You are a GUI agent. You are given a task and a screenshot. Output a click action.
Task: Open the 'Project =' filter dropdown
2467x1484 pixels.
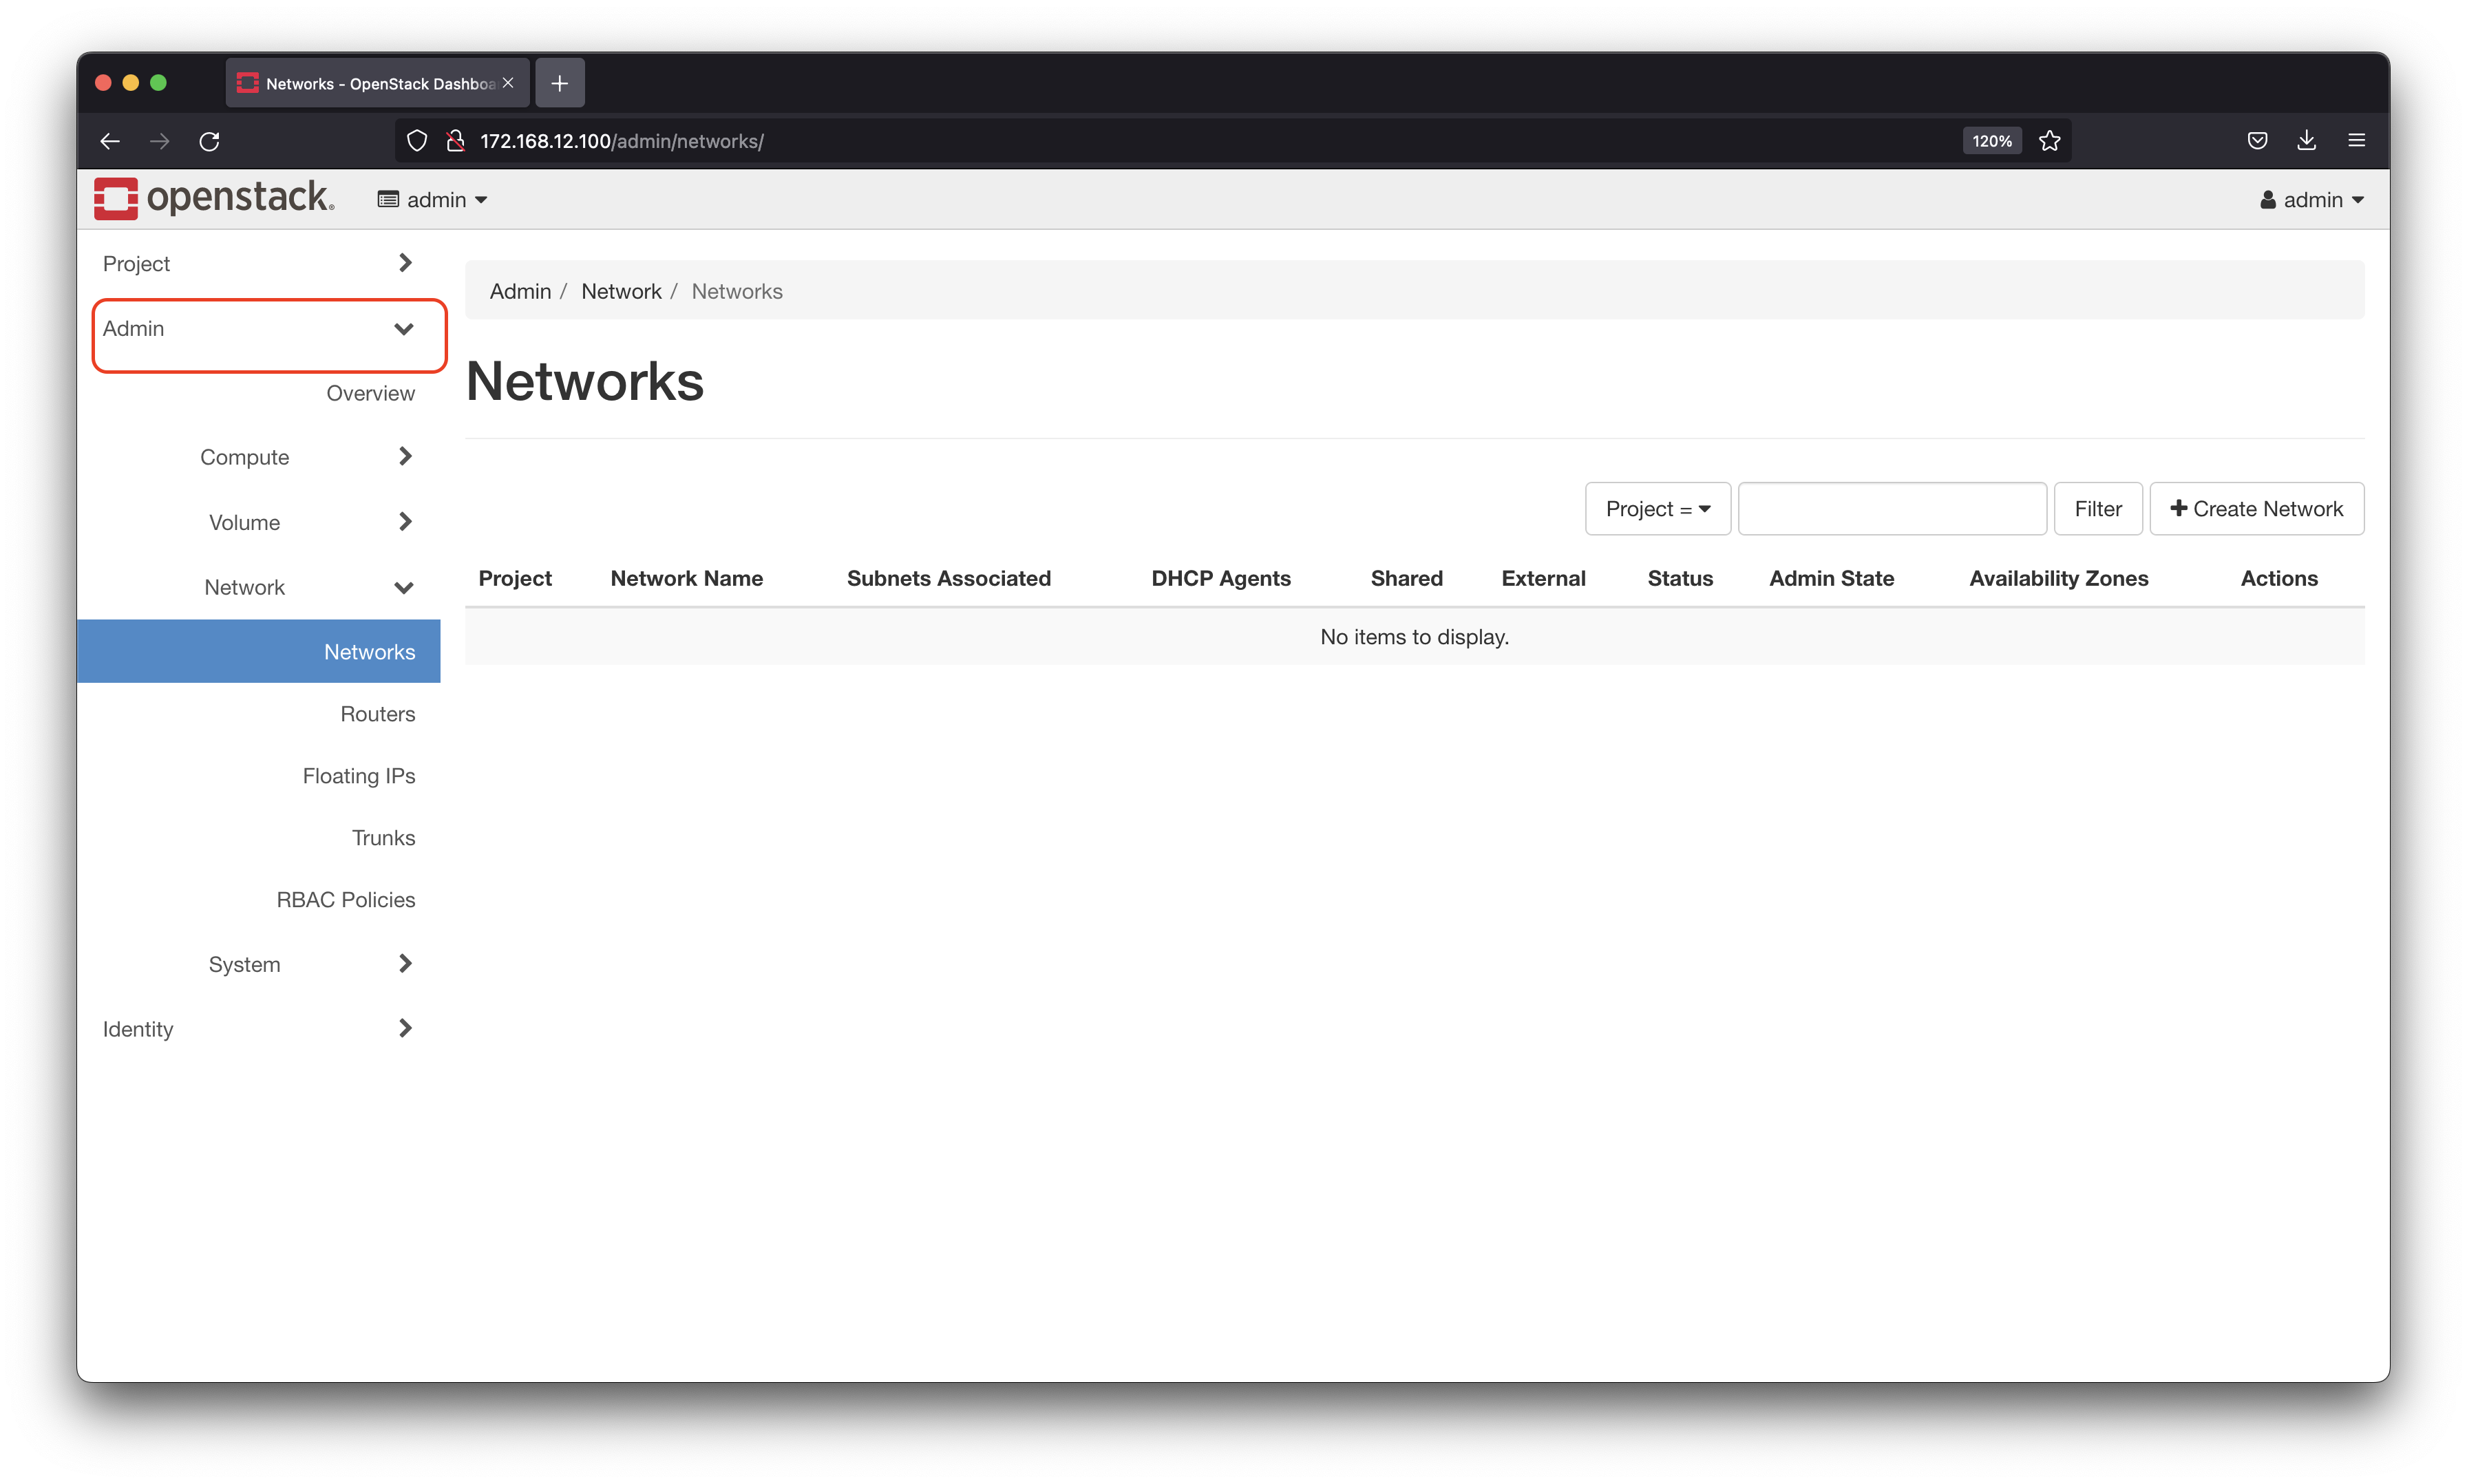tap(1657, 509)
